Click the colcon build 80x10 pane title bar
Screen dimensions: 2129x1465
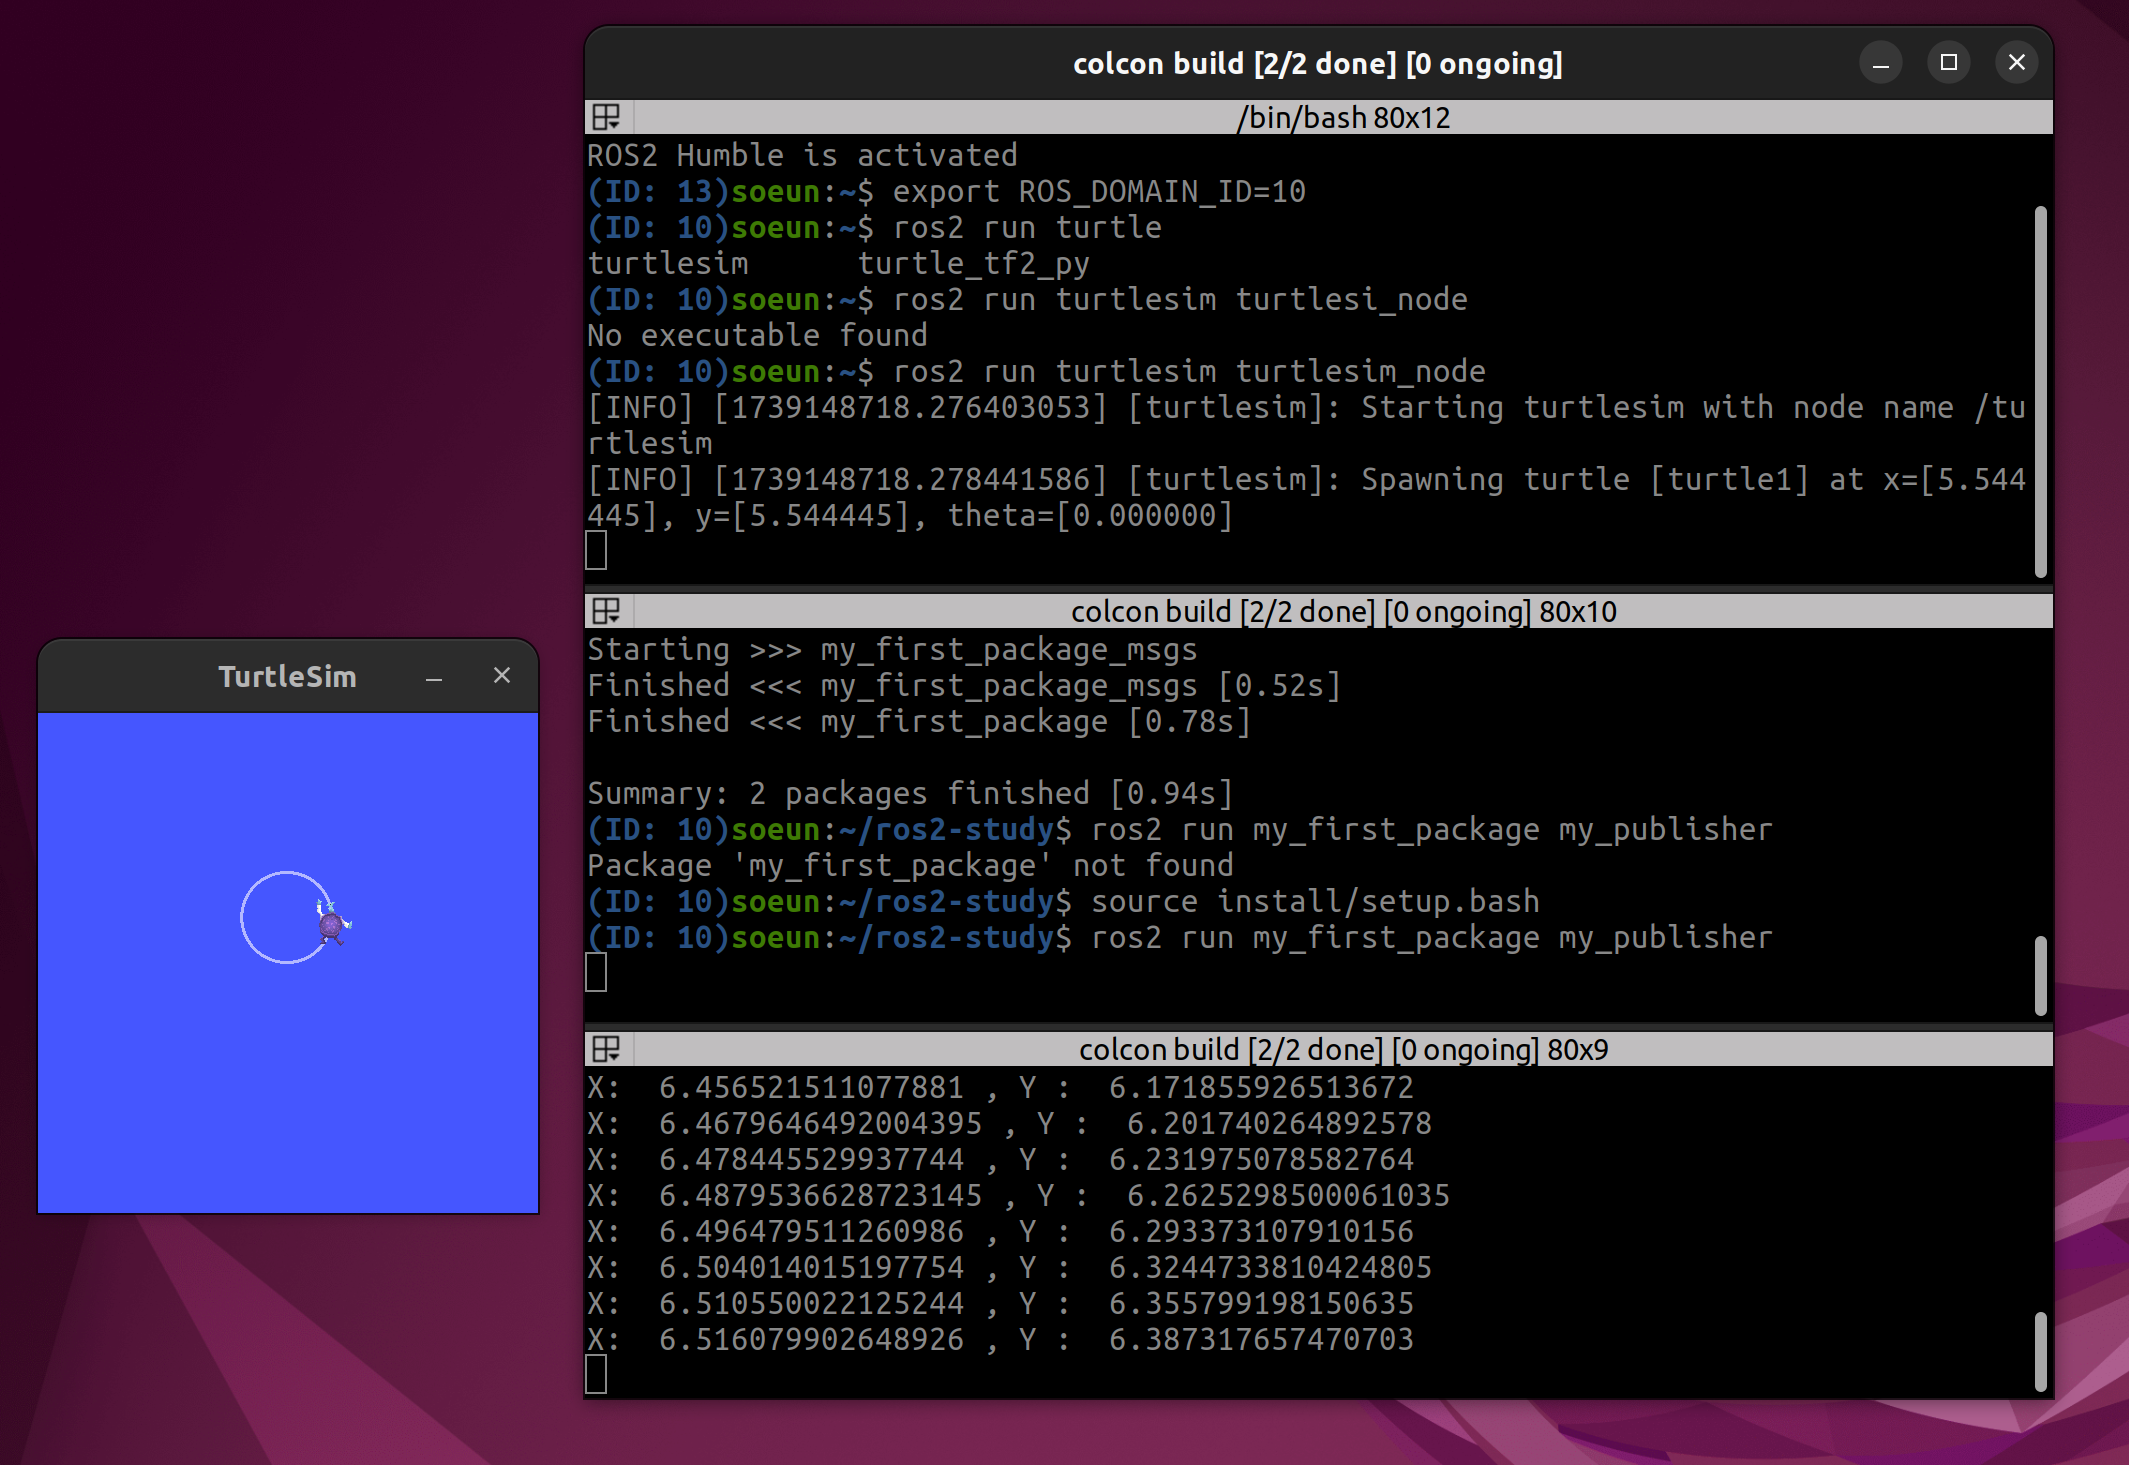pyautogui.click(x=1343, y=611)
